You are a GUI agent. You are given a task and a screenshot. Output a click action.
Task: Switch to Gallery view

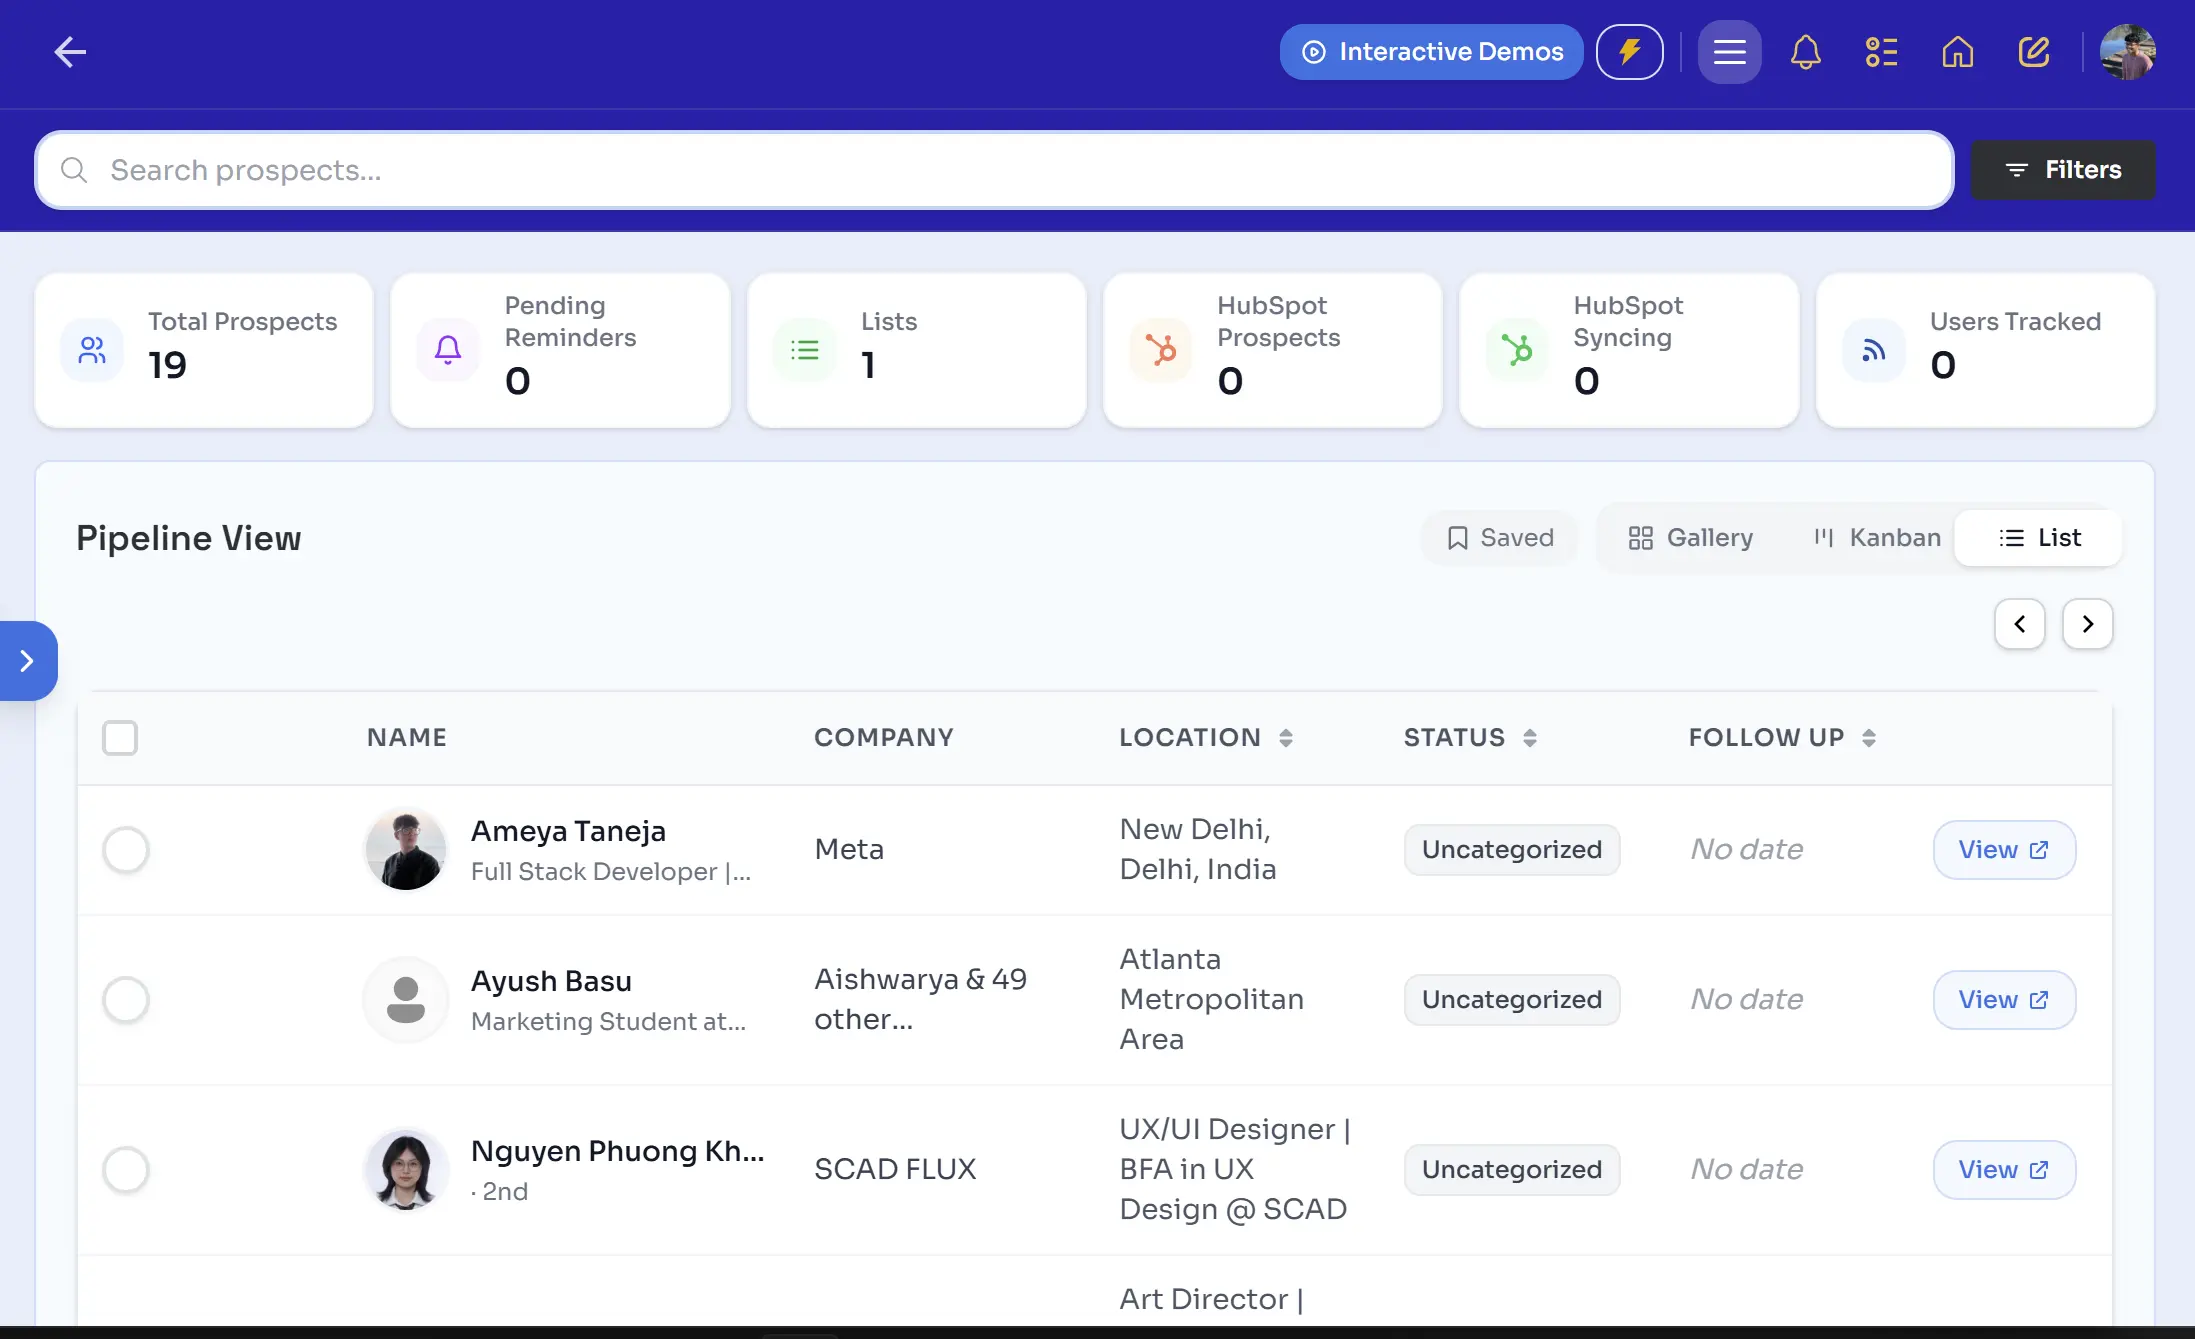point(1691,537)
